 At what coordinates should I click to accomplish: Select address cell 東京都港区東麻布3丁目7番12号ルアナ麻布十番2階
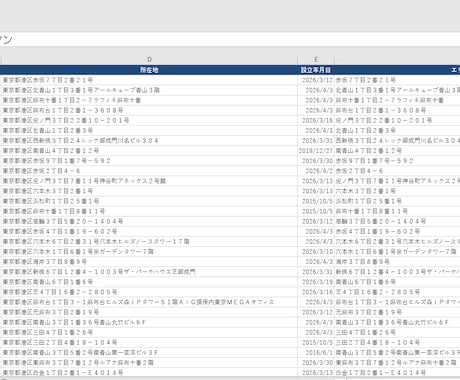tap(149, 363)
